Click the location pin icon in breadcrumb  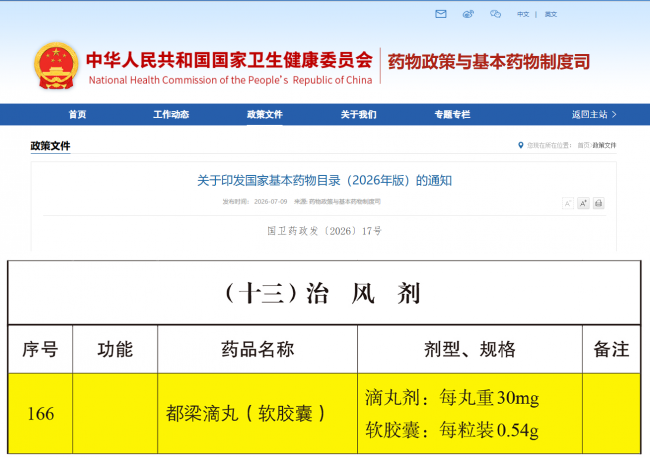click(521, 145)
